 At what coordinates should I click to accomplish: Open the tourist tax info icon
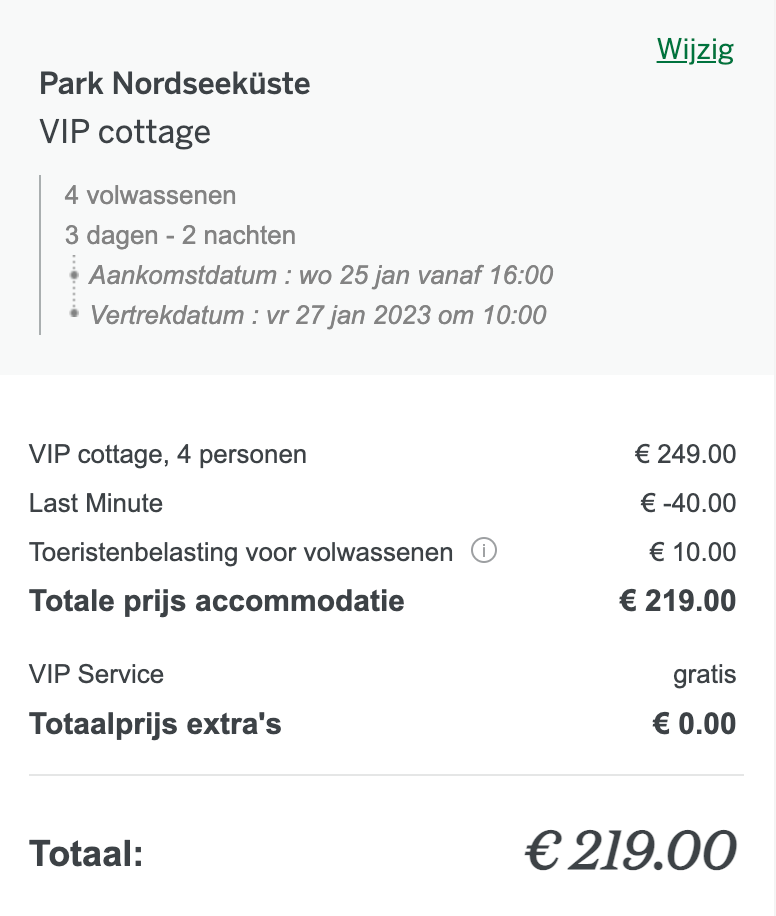pyautogui.click(x=484, y=550)
